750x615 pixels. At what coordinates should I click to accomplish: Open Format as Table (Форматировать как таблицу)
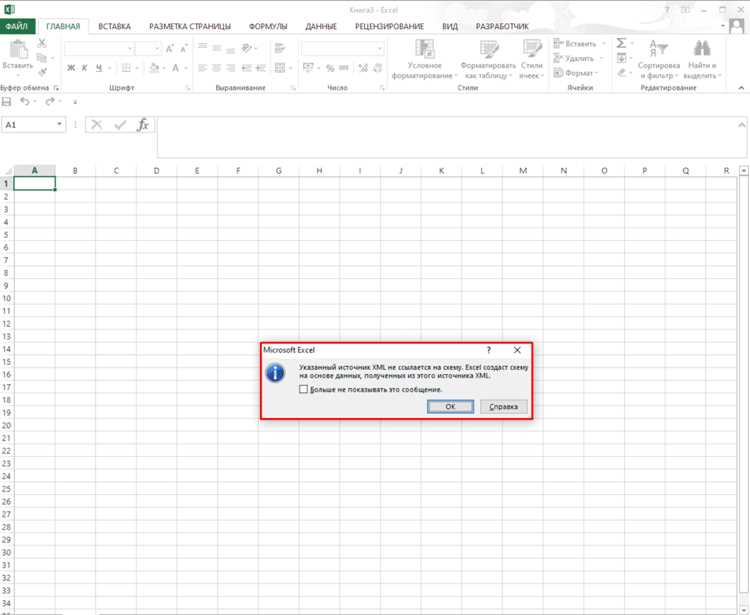click(488, 59)
